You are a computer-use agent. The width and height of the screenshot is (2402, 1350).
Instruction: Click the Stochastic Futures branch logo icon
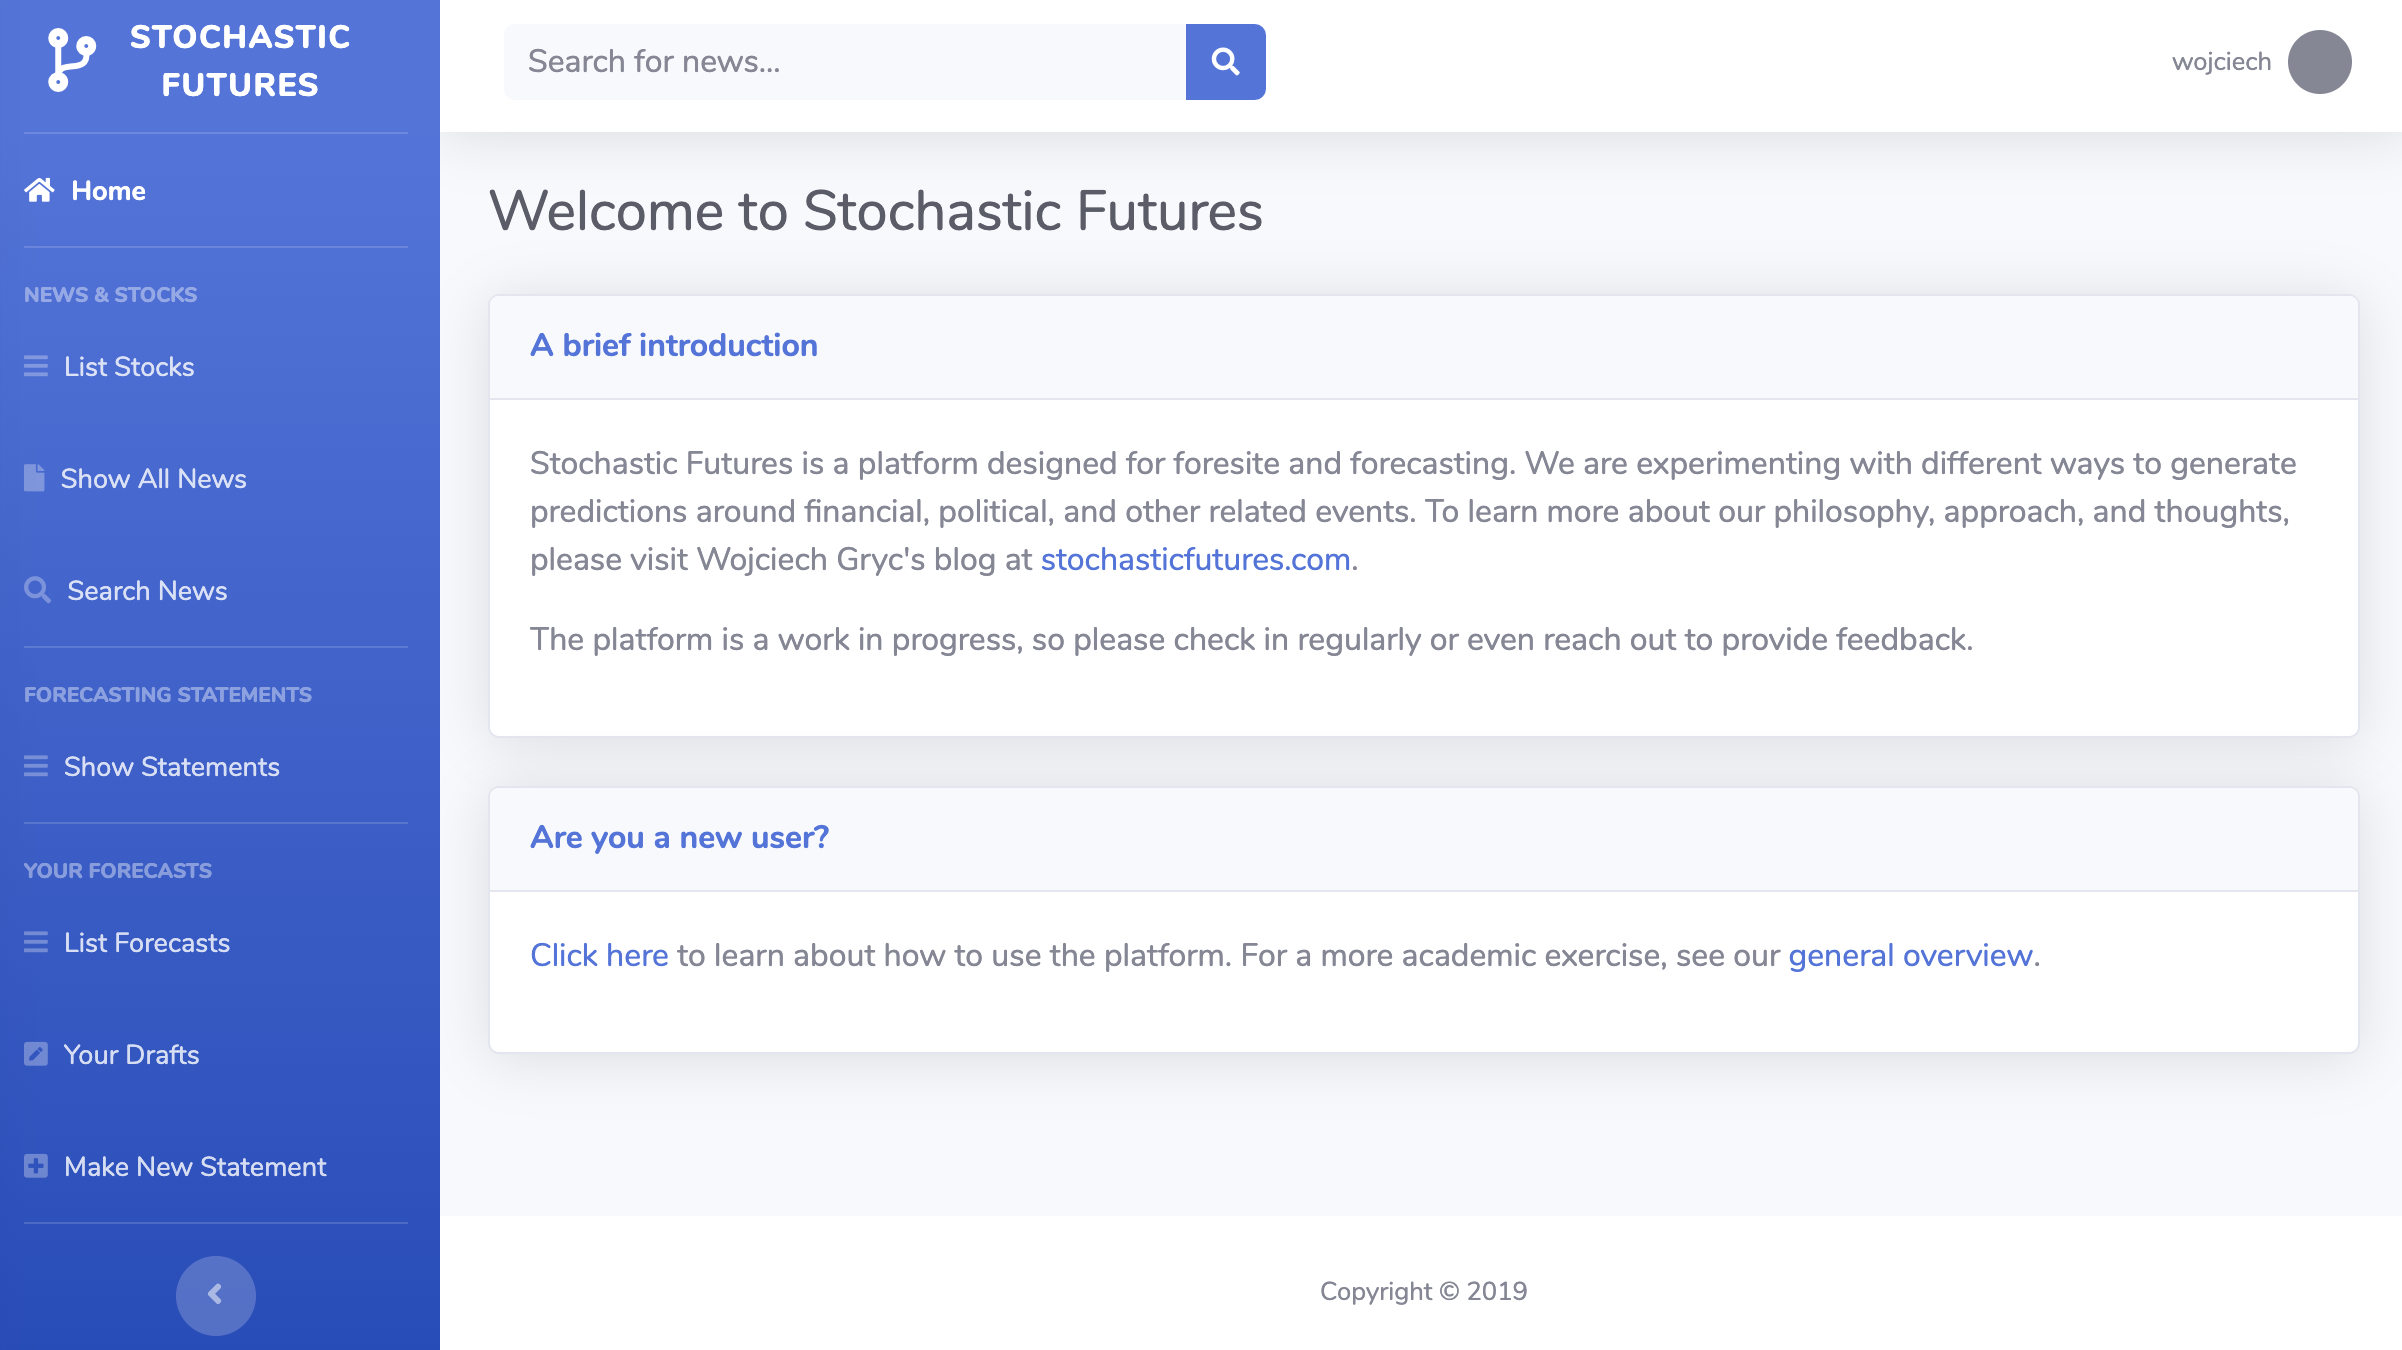click(x=72, y=60)
